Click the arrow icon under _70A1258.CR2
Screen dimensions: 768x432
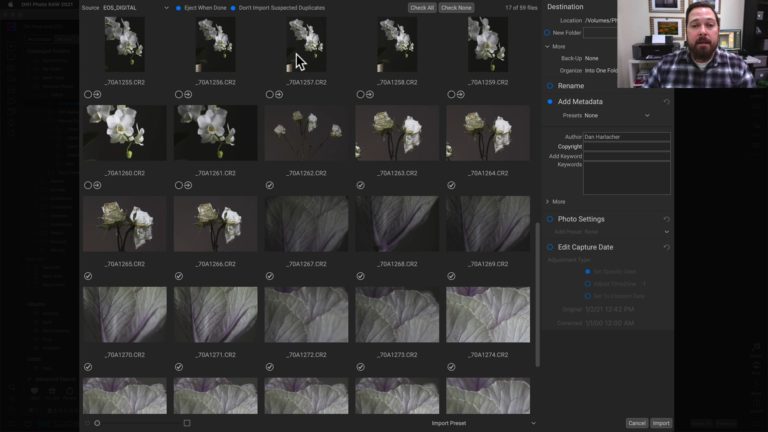[x=370, y=95]
